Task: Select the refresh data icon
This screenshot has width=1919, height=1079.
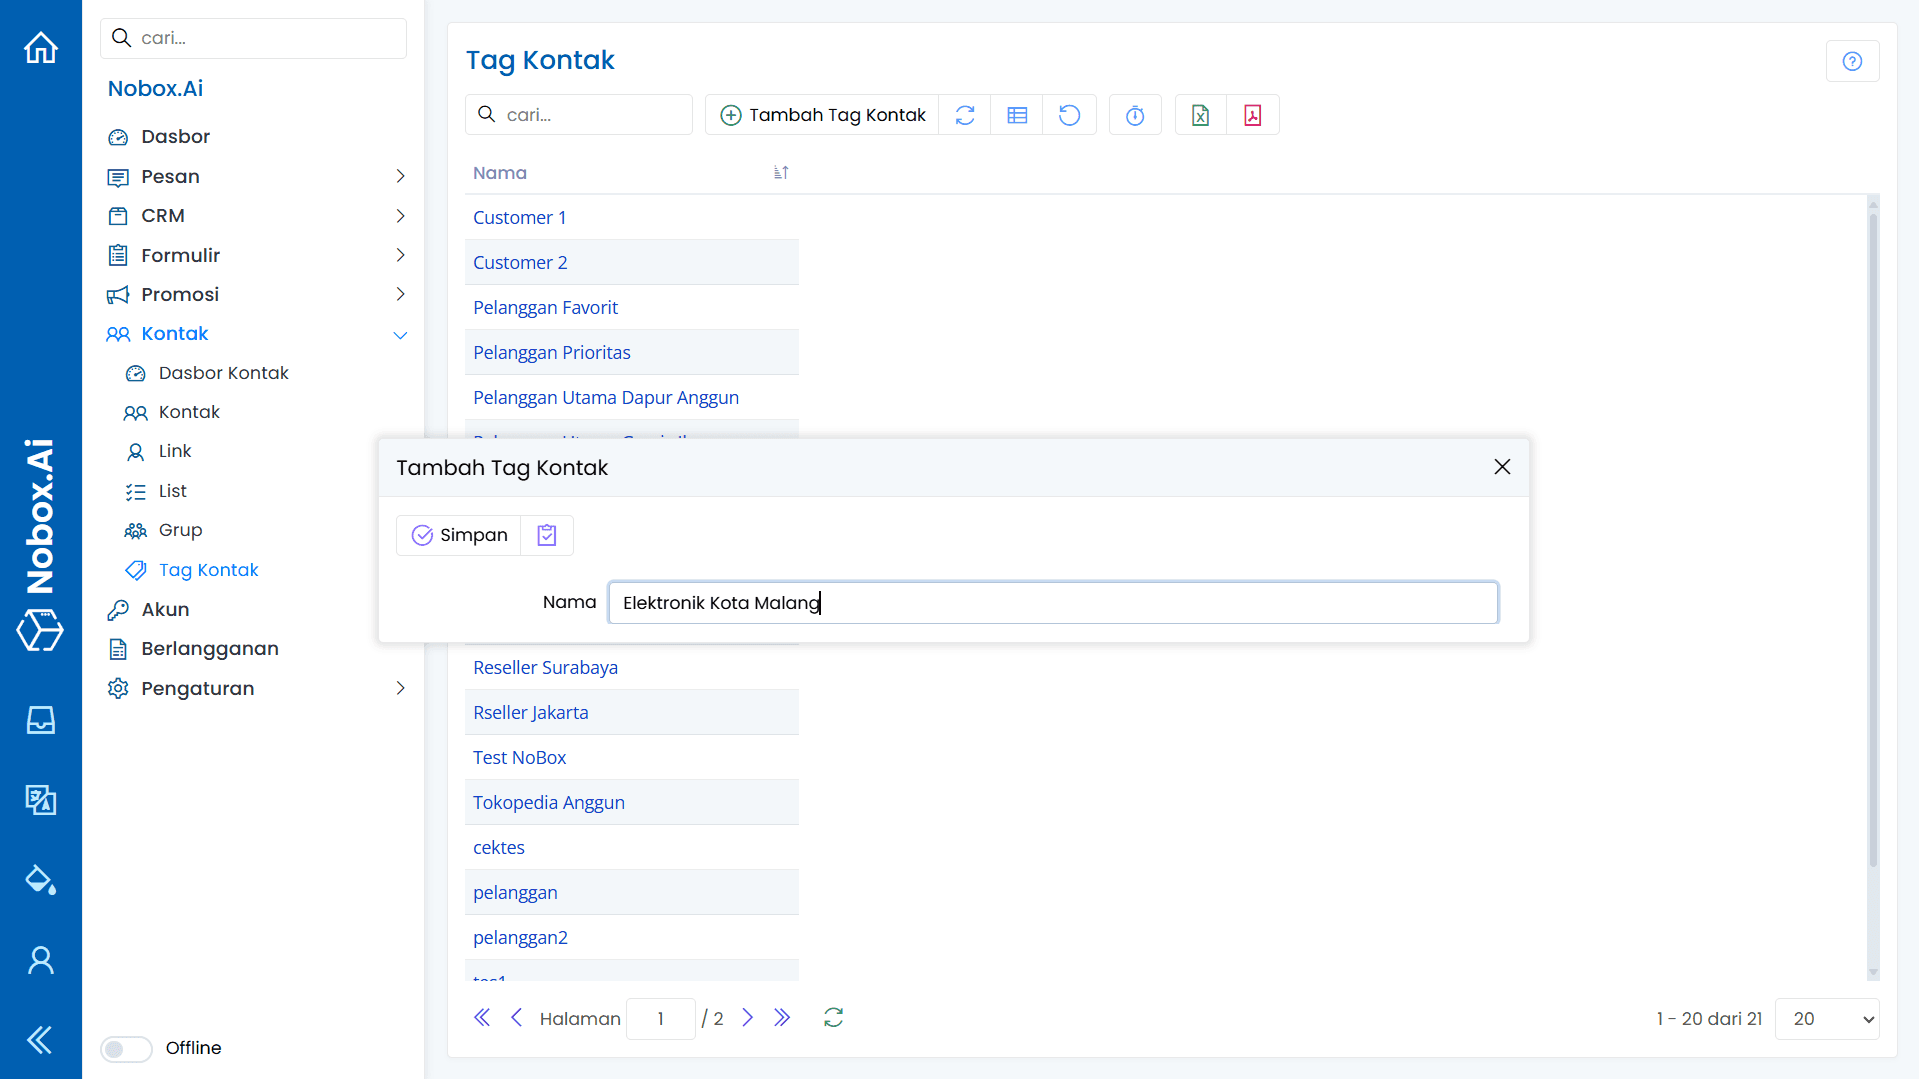Action: coord(964,114)
